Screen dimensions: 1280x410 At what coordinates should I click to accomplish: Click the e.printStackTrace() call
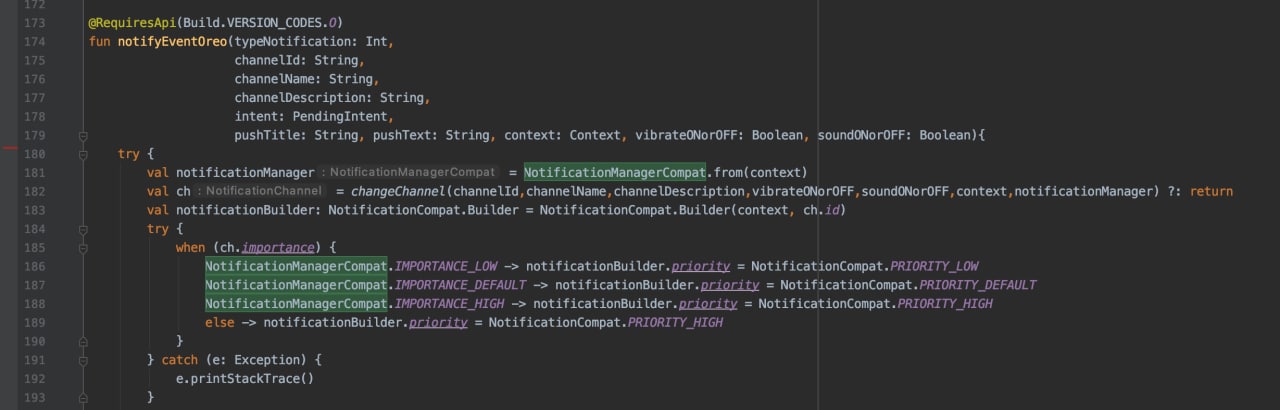click(x=245, y=379)
